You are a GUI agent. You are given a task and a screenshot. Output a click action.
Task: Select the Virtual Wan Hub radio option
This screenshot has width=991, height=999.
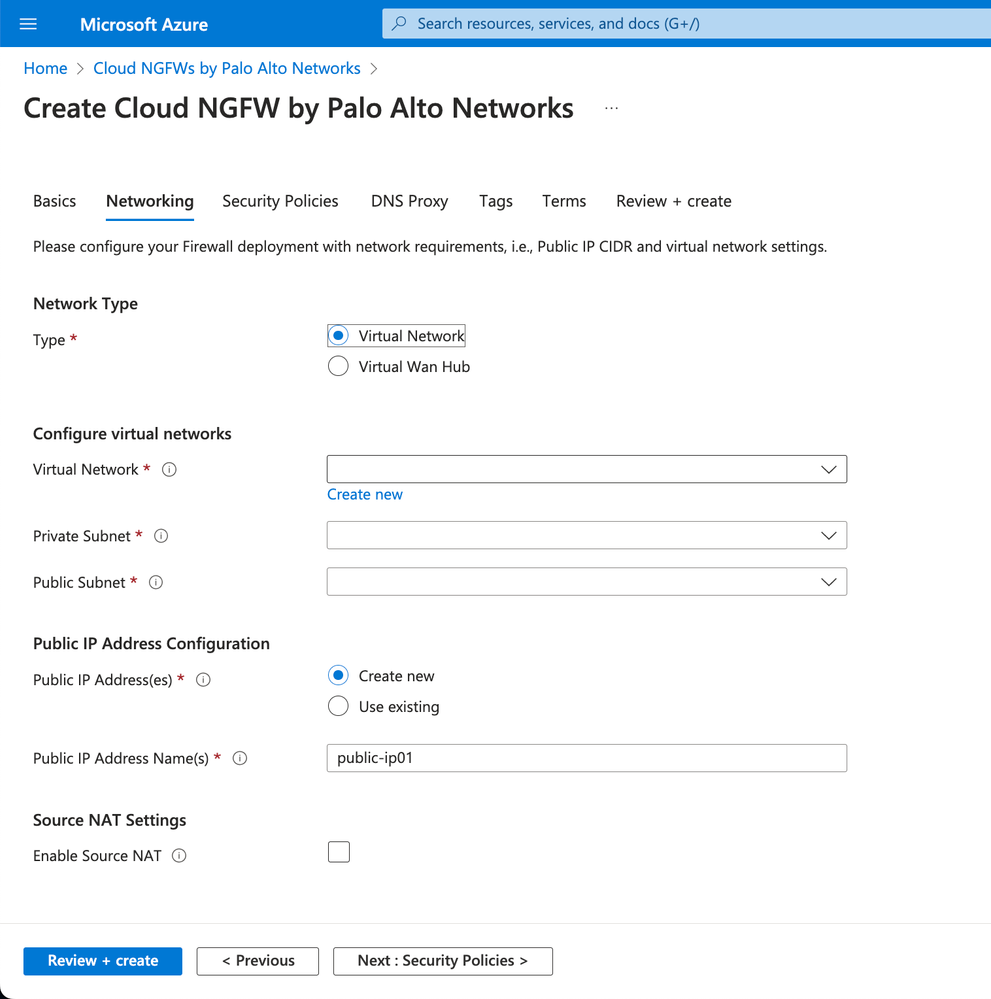coord(339,367)
